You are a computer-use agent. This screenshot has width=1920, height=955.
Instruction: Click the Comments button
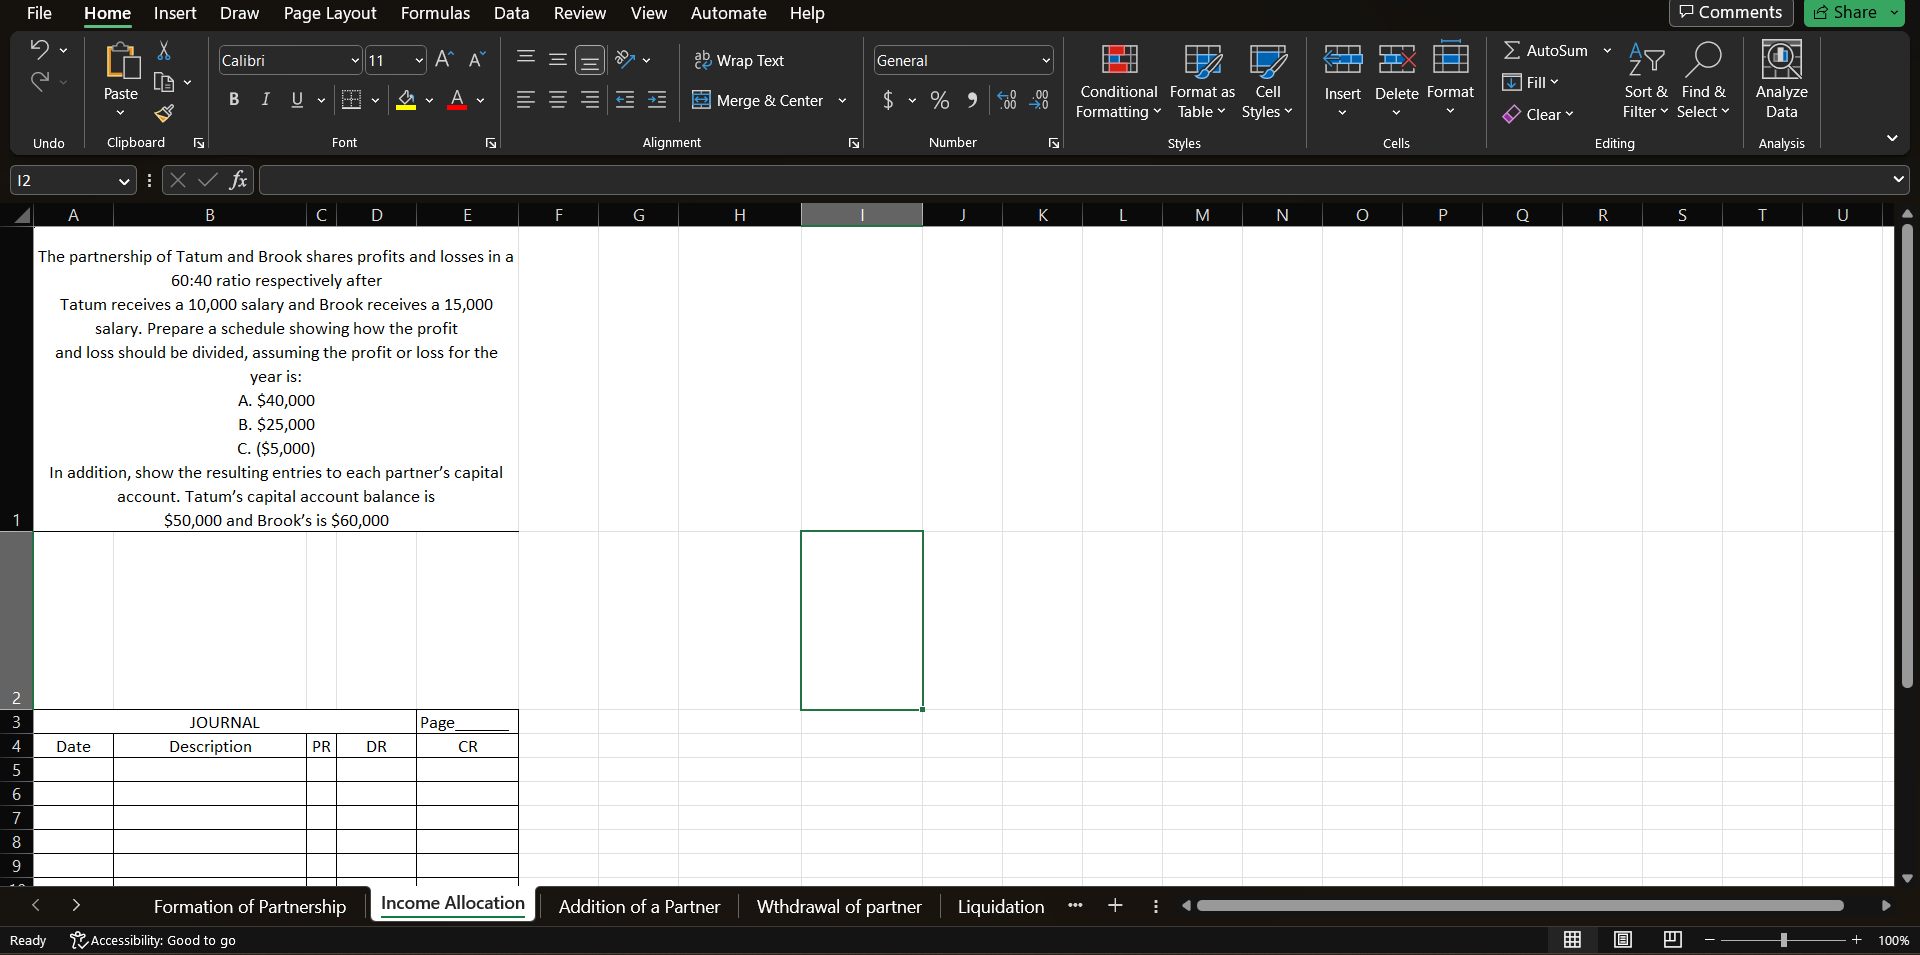(1731, 12)
